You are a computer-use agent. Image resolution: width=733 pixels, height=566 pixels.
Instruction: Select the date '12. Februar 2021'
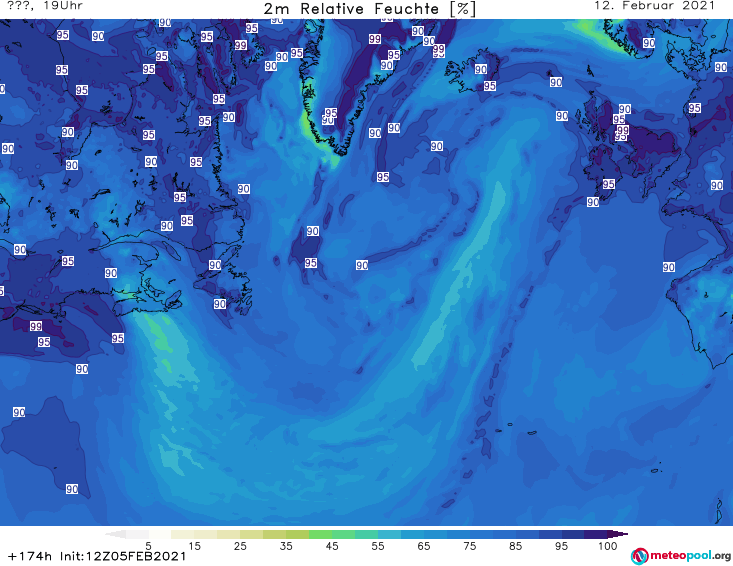pos(654,6)
